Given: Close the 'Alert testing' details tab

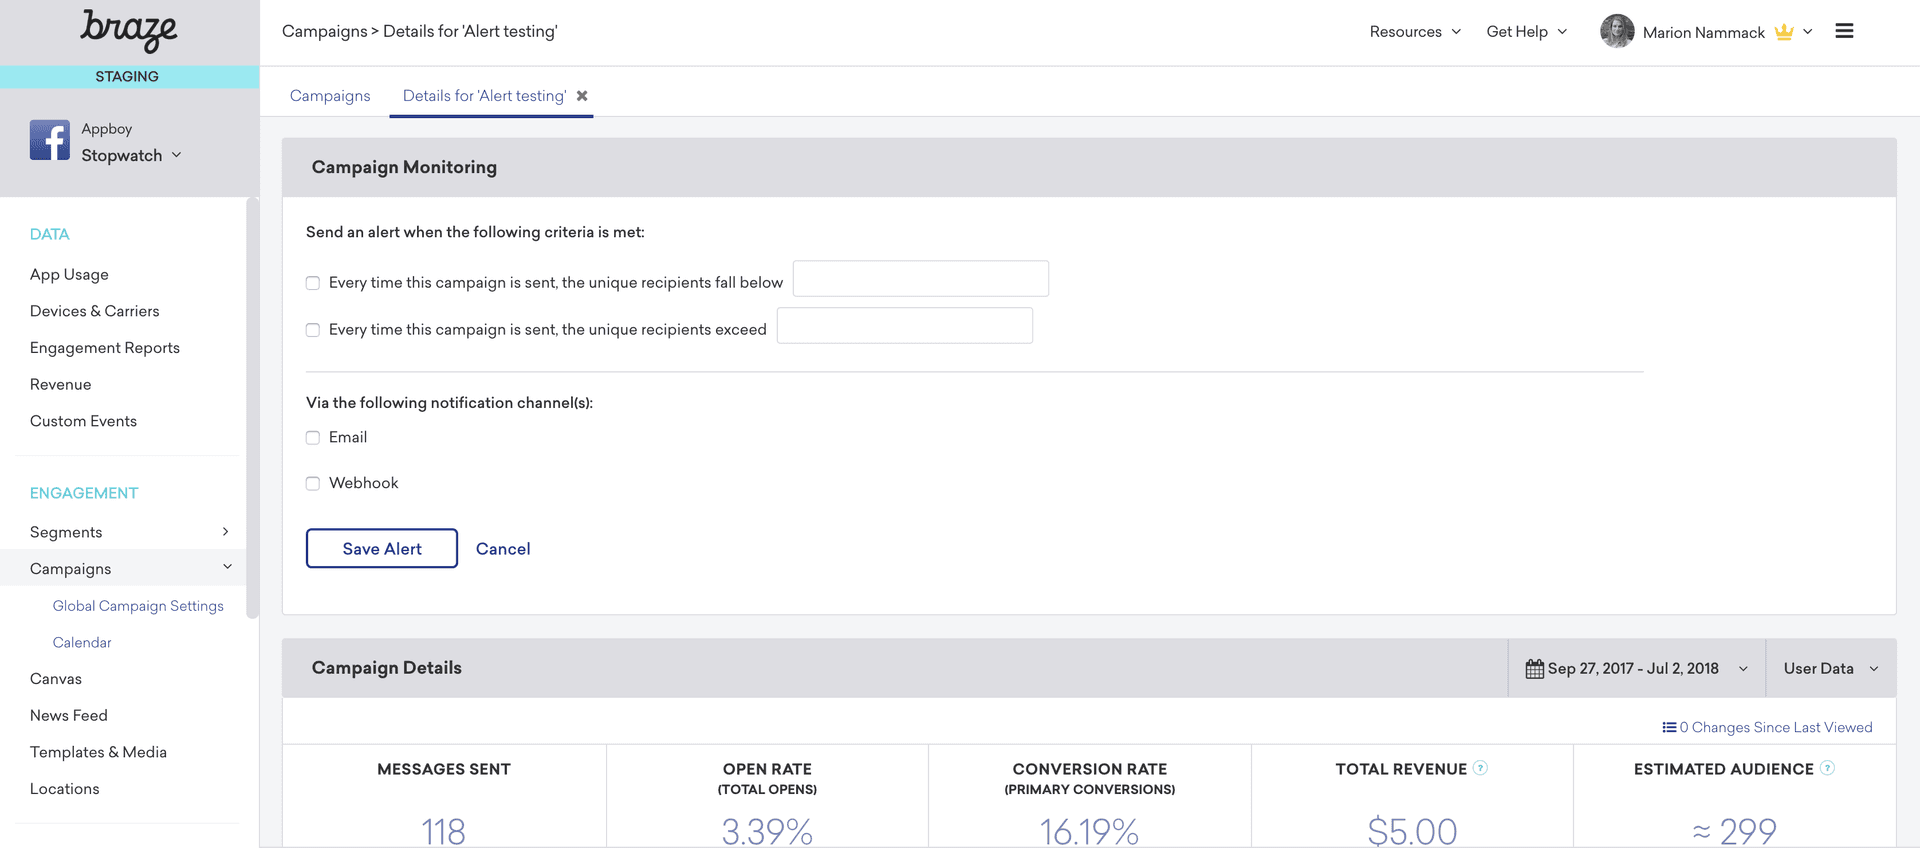Looking at the screenshot, I should (582, 96).
